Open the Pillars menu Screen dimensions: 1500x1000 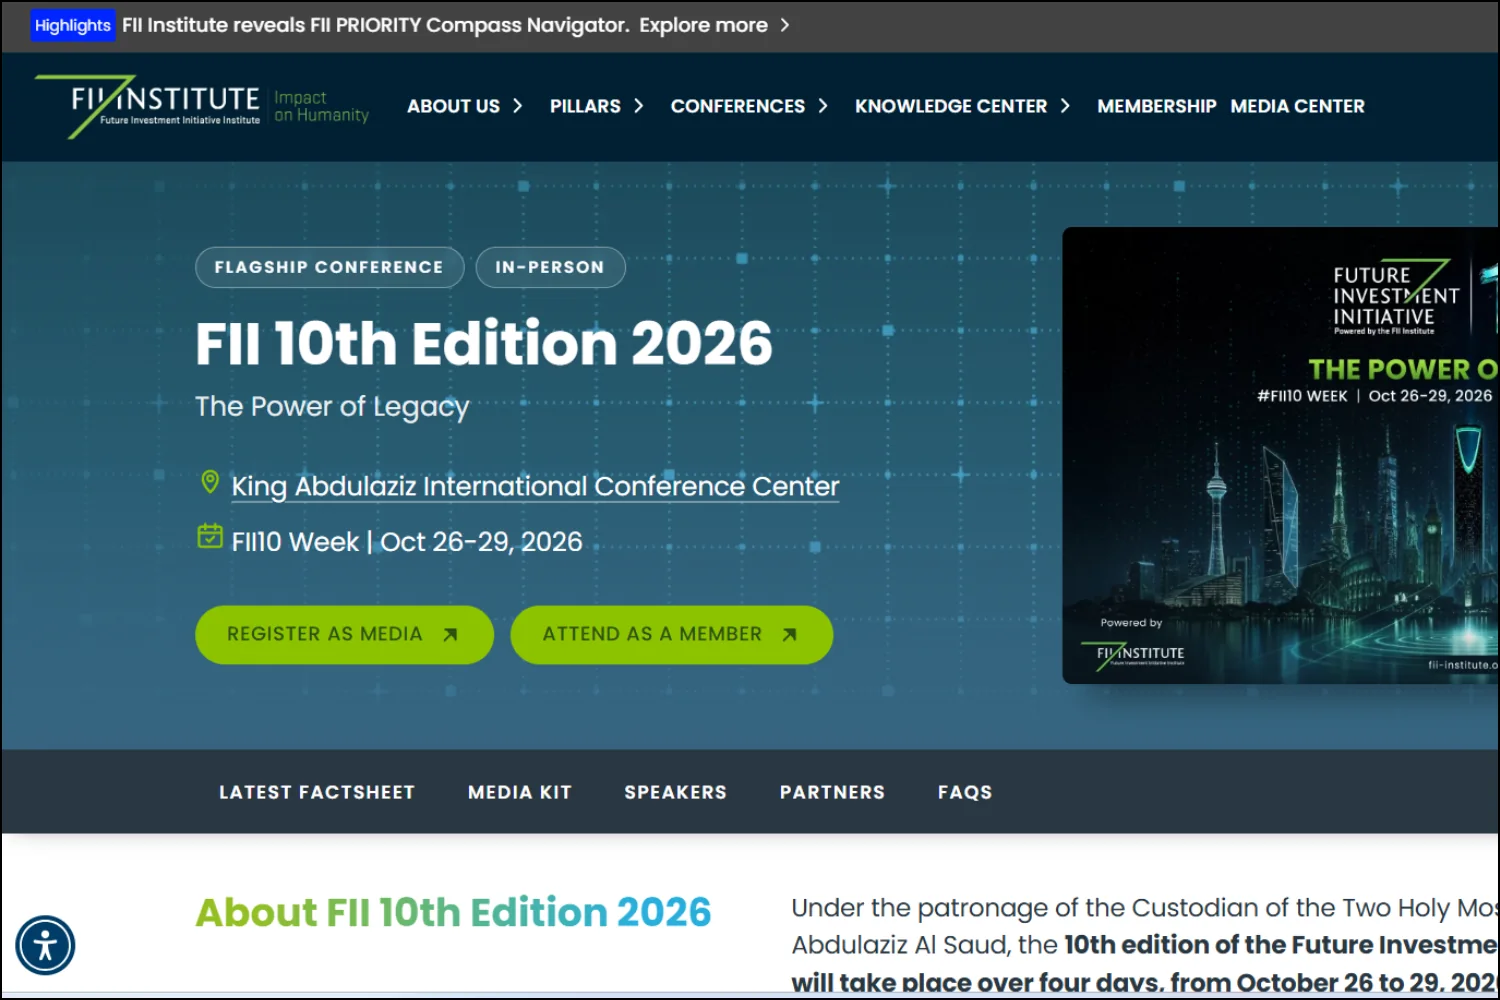pyautogui.click(x=585, y=106)
